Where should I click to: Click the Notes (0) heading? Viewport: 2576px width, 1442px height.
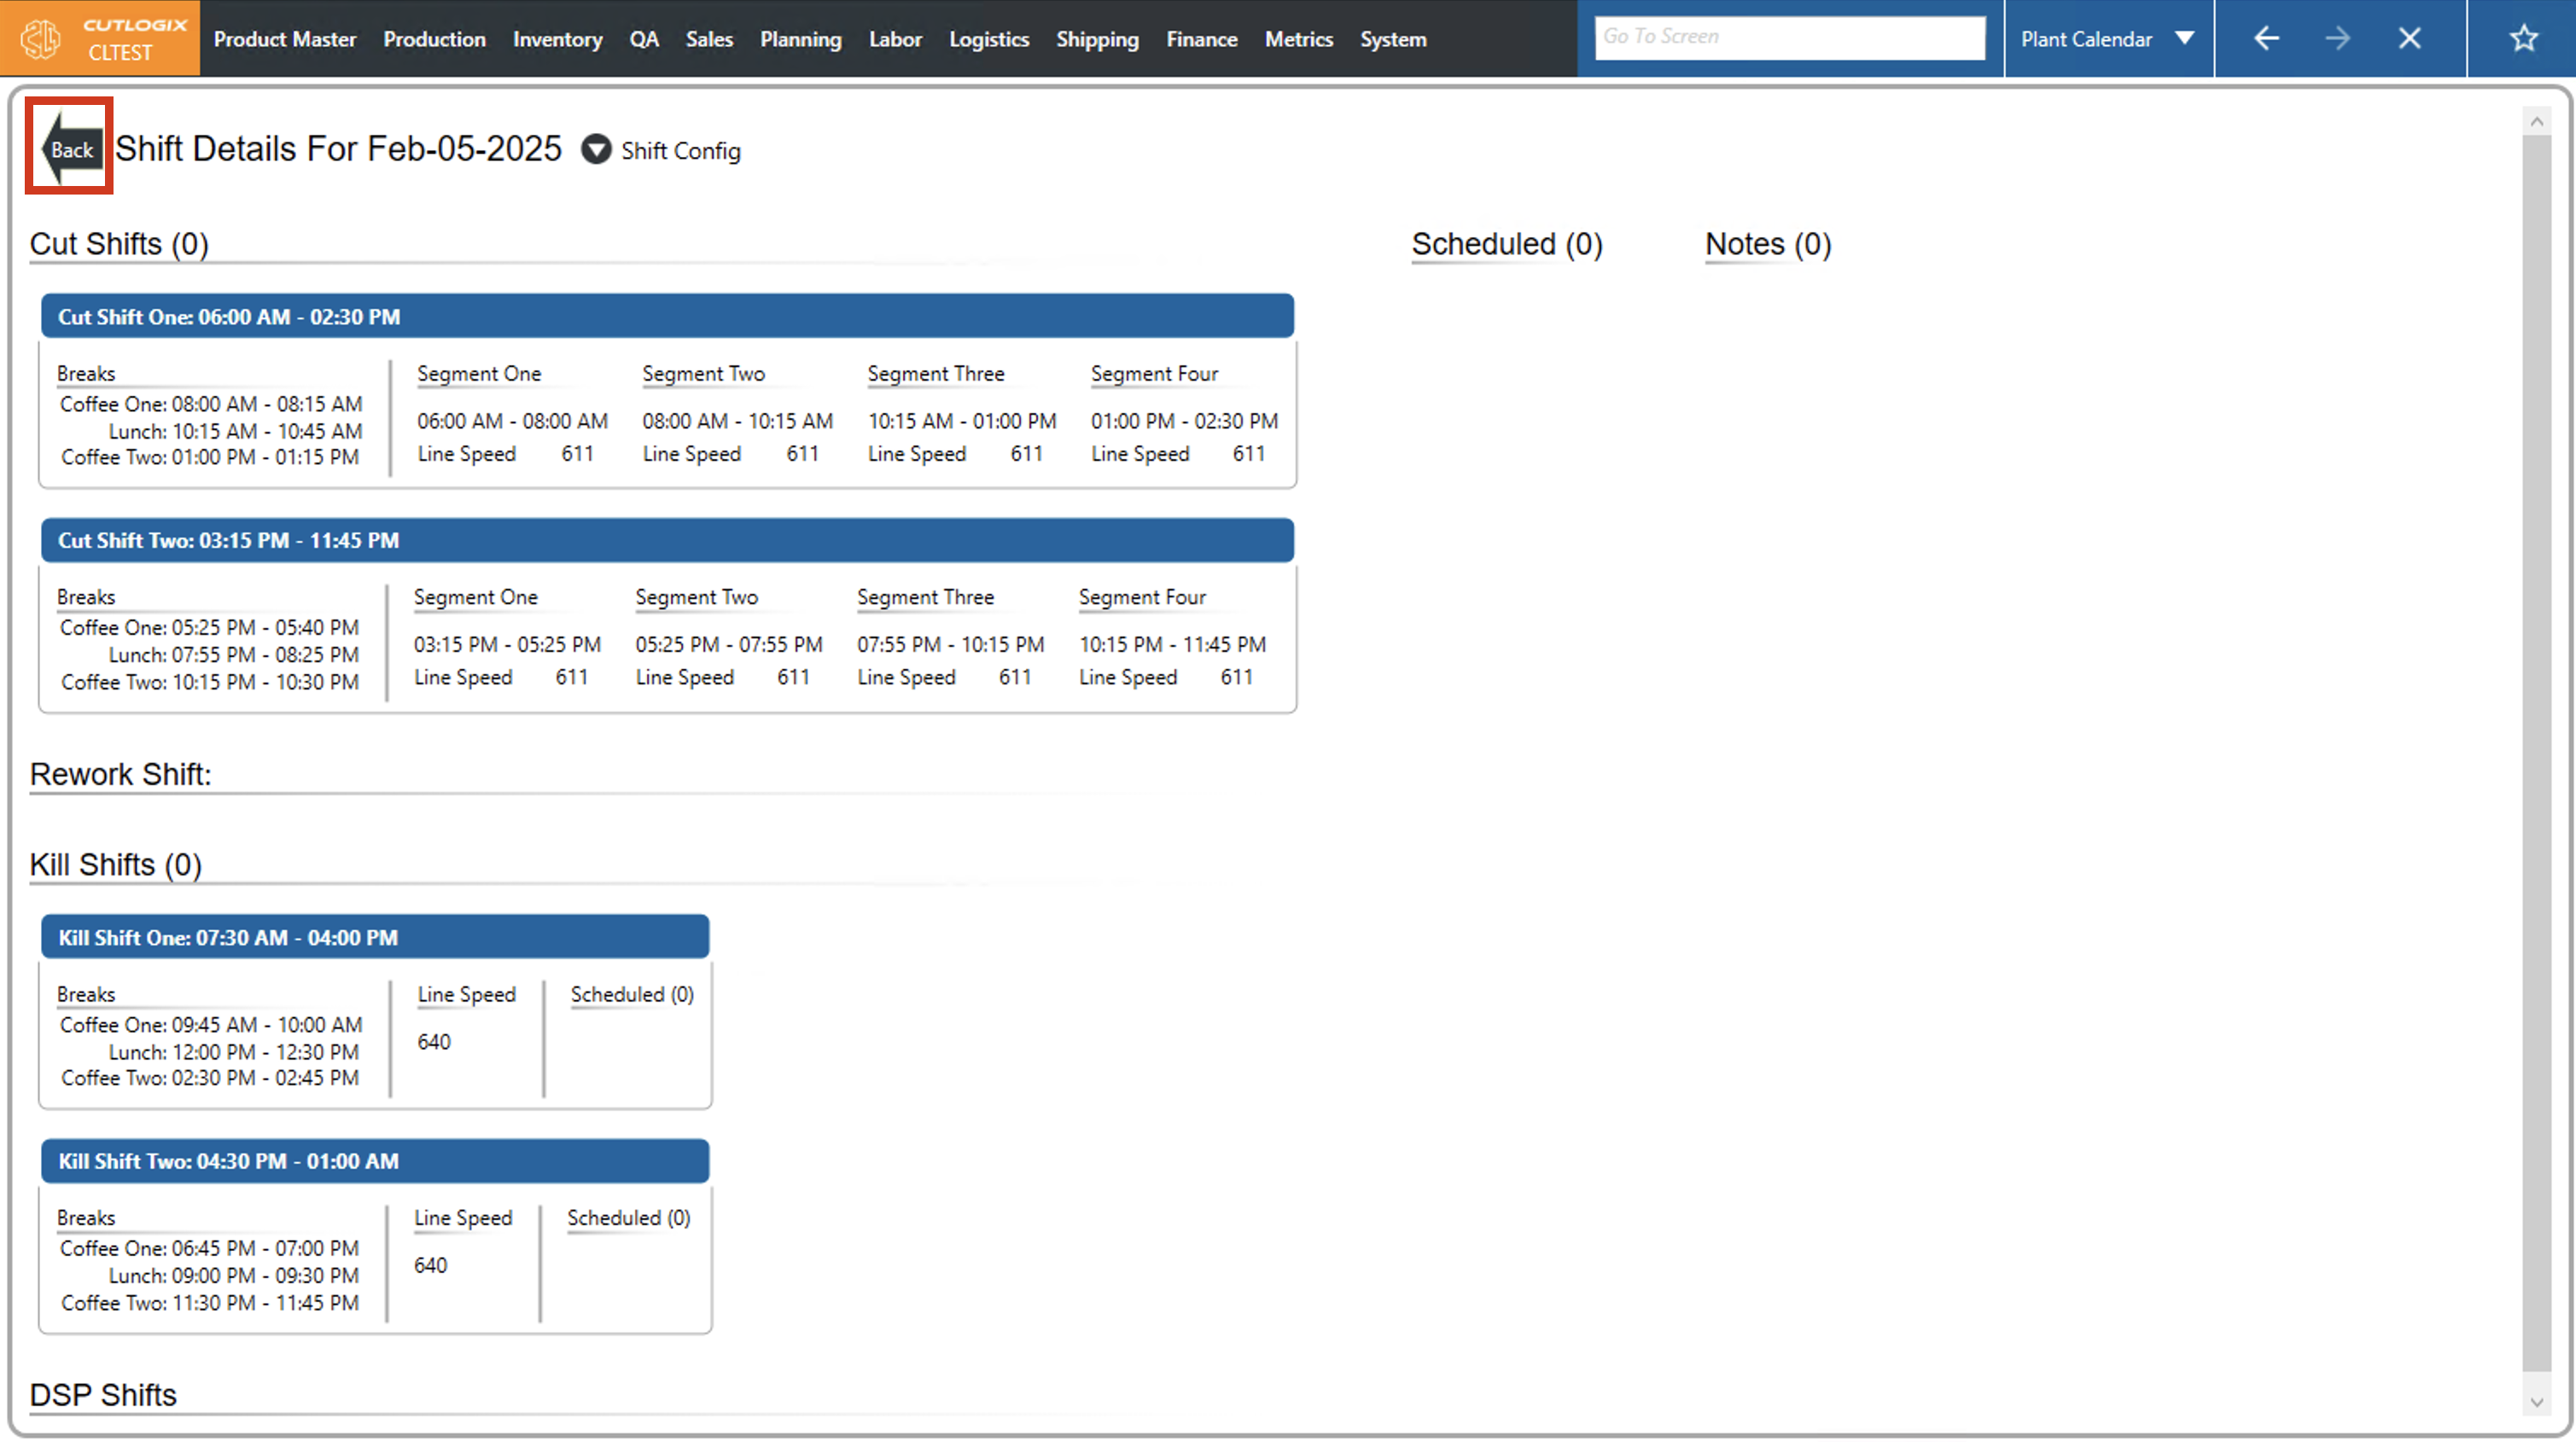point(1767,244)
